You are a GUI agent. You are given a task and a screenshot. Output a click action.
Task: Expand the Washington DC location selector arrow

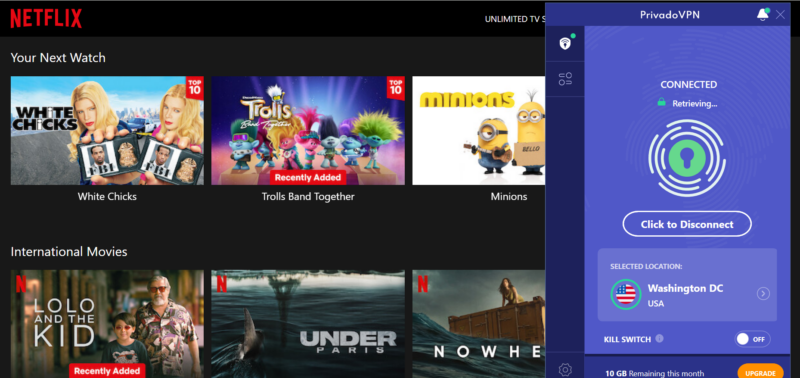[x=763, y=293]
